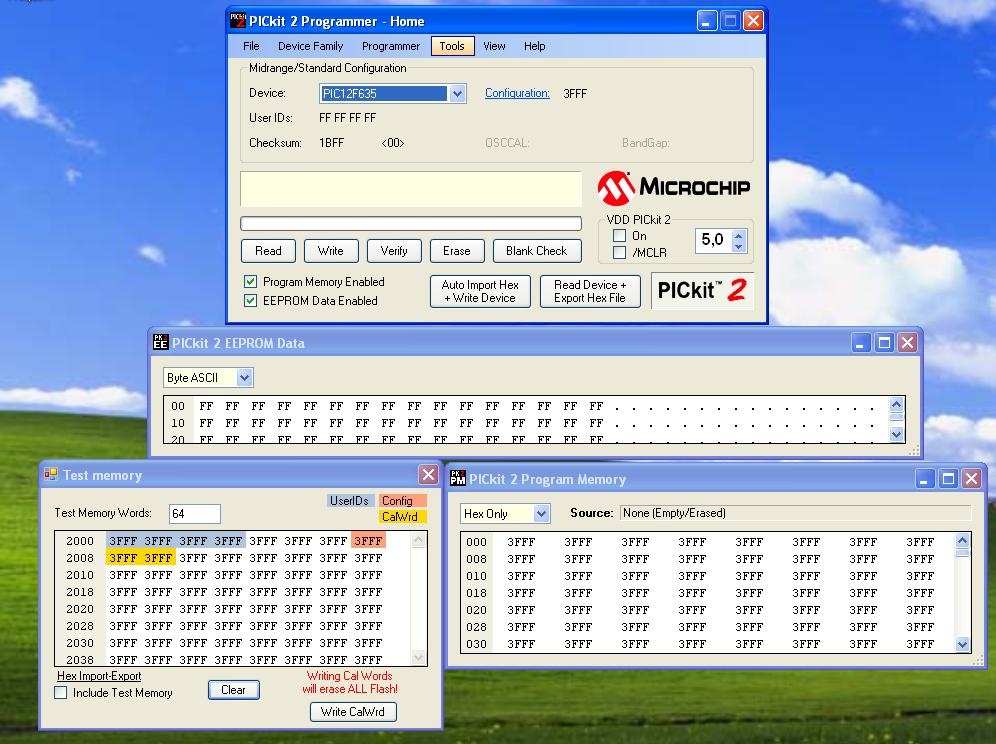Click the CalWrd color legend swatch
The height and width of the screenshot is (744, 996).
[402, 517]
